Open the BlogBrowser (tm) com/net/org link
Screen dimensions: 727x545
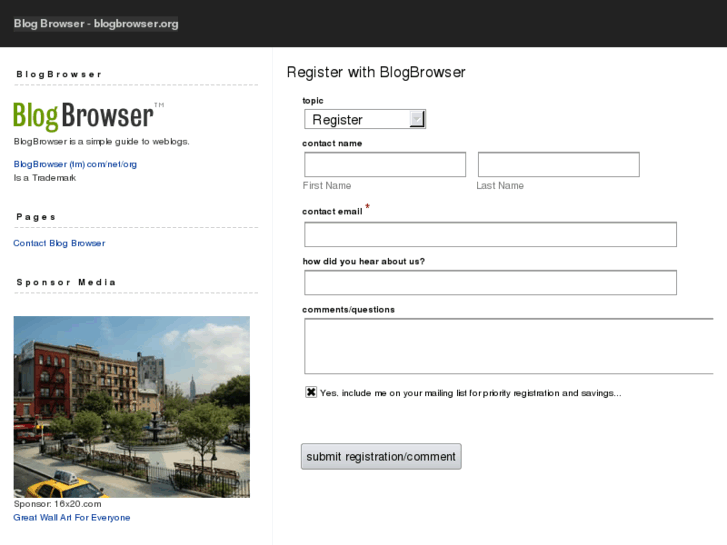click(x=75, y=164)
